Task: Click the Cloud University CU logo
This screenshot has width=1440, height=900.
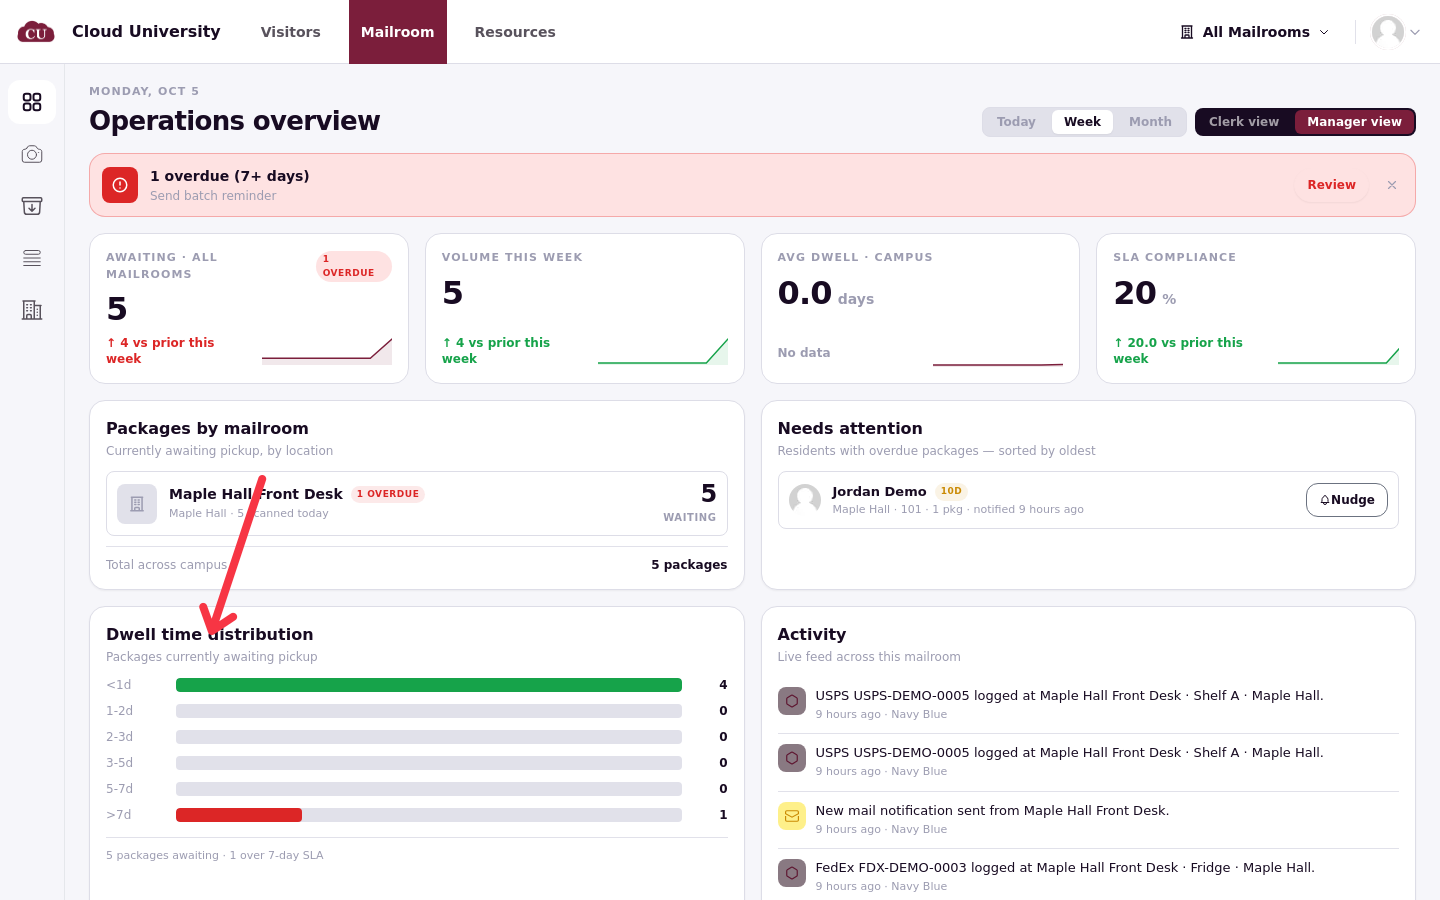Action: (x=36, y=32)
